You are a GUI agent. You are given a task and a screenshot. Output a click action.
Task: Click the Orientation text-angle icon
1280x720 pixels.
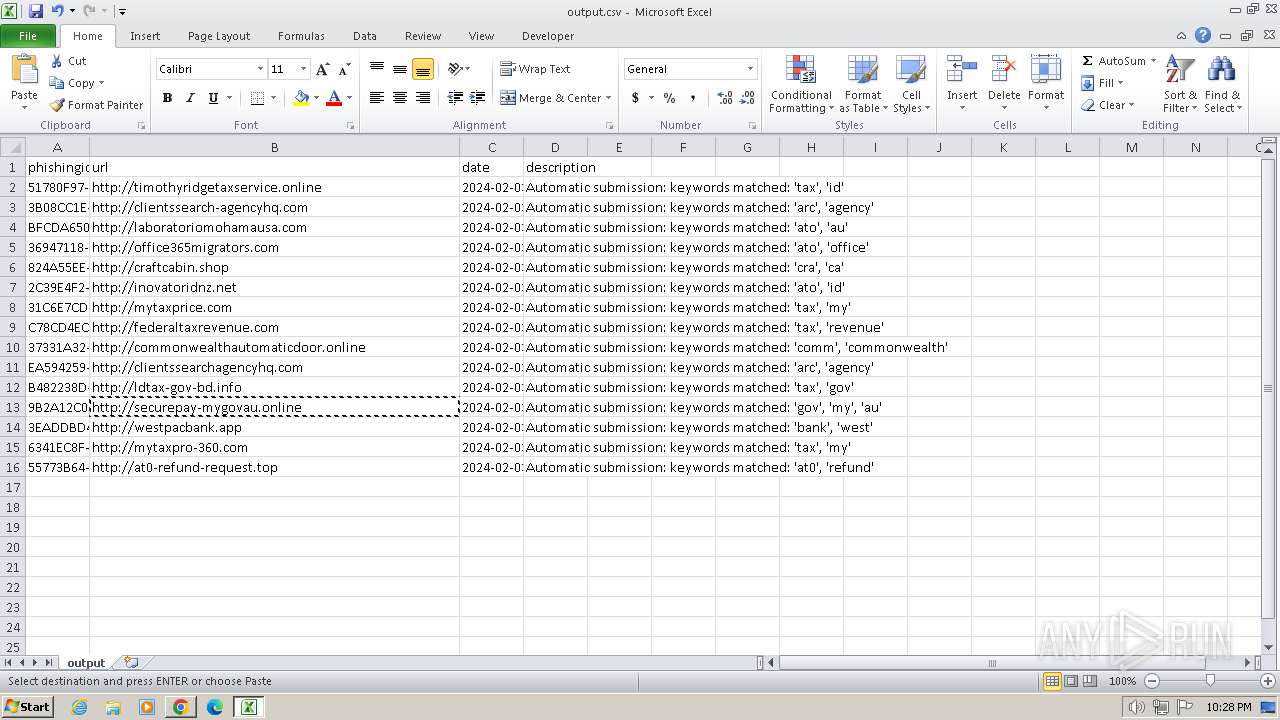point(455,69)
